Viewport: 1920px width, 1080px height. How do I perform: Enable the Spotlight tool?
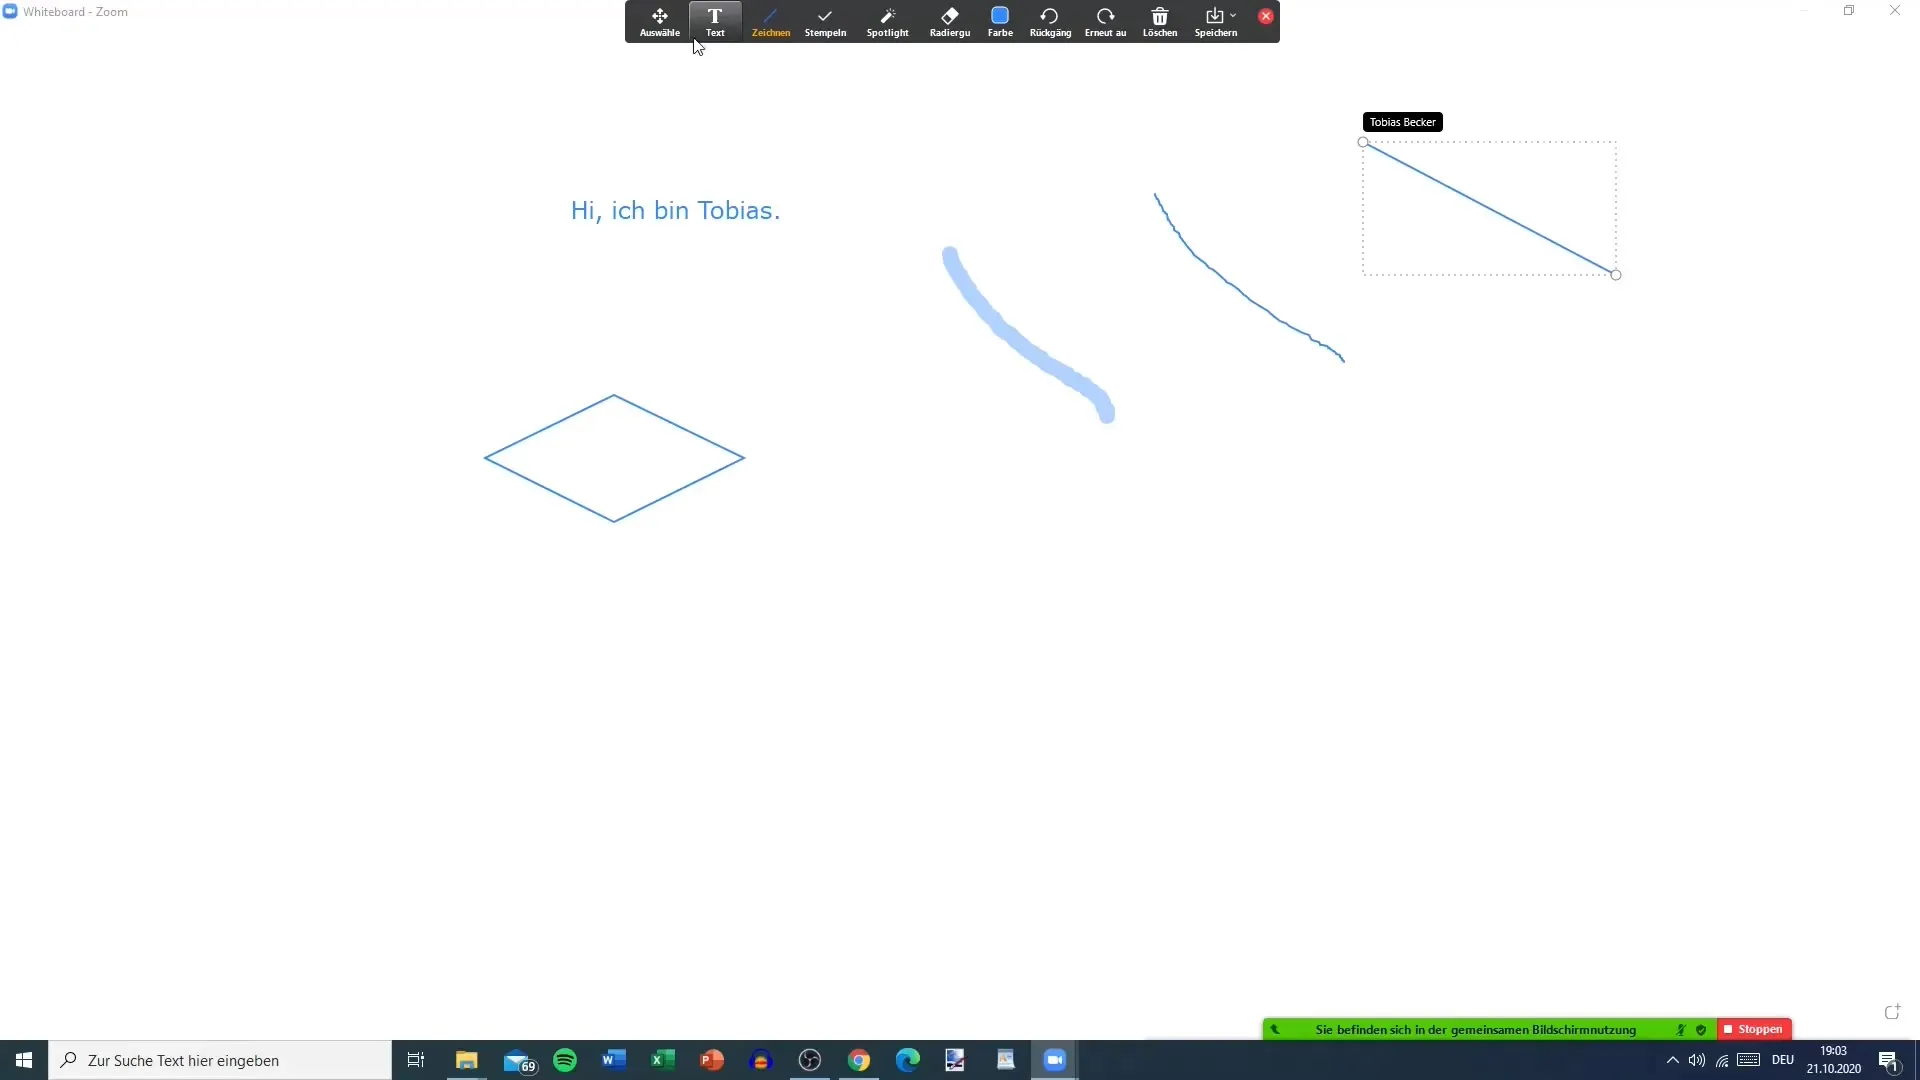887,21
